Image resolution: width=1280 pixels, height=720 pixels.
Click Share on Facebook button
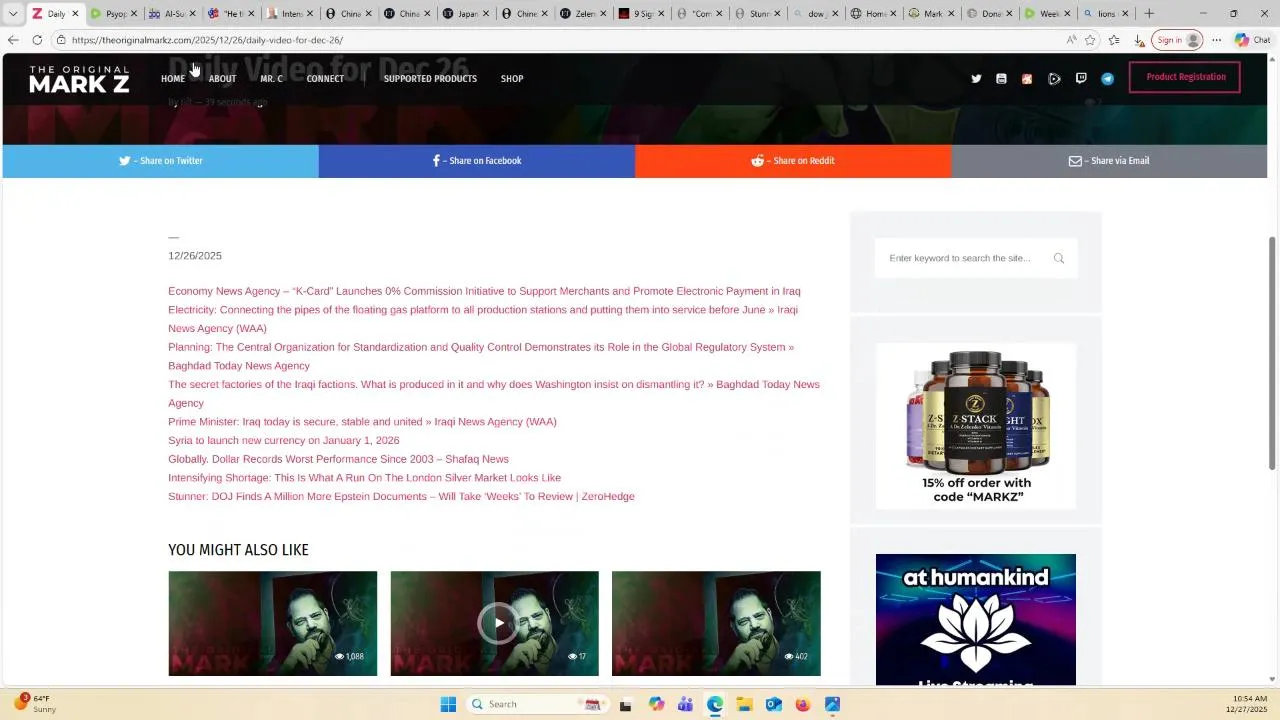[477, 161]
